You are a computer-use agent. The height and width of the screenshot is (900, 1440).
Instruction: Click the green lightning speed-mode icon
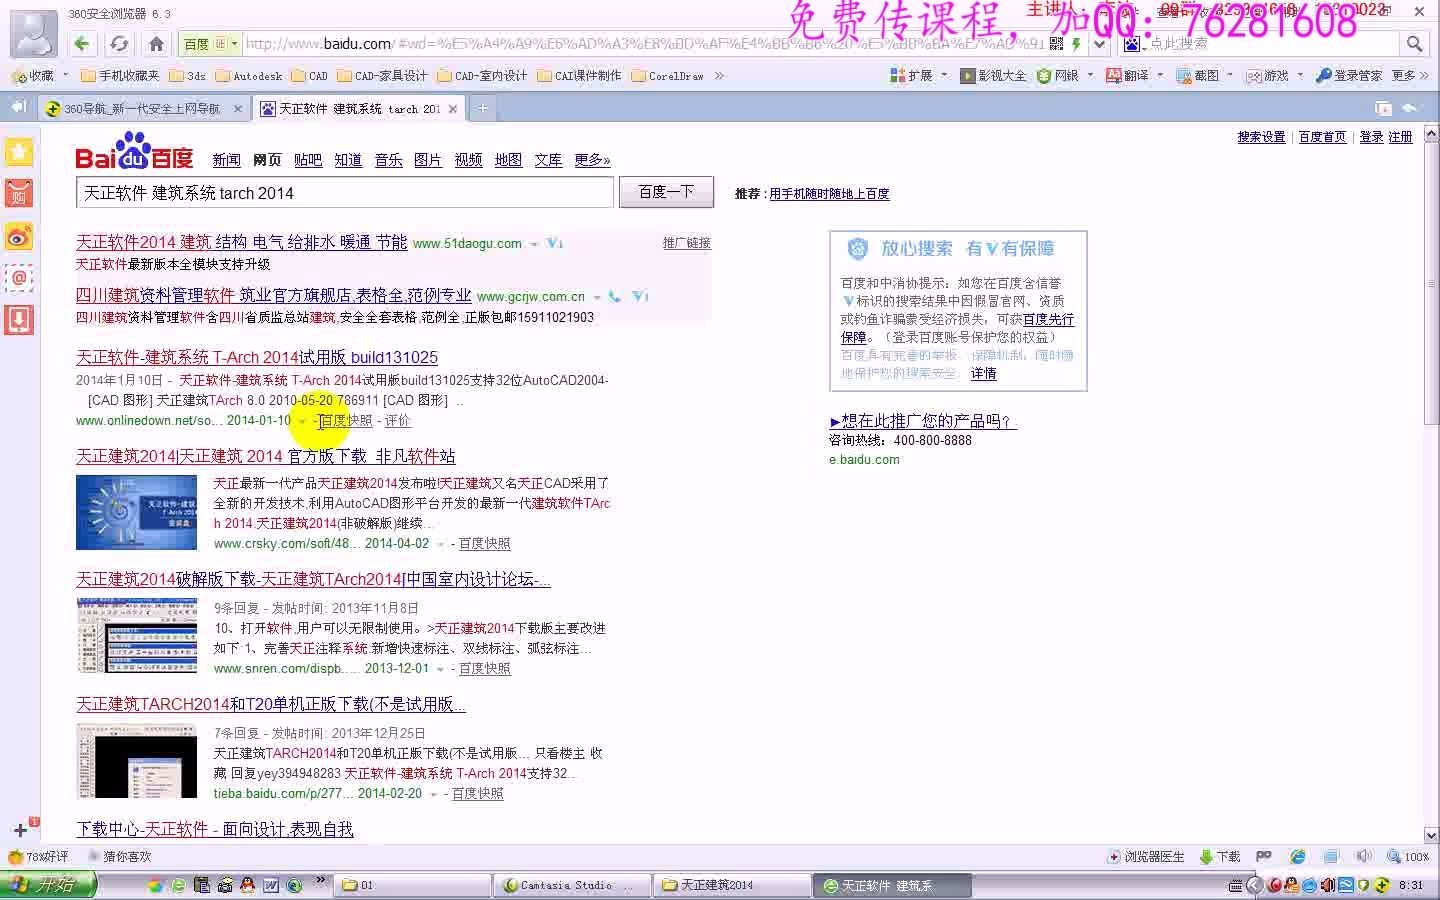(1076, 44)
